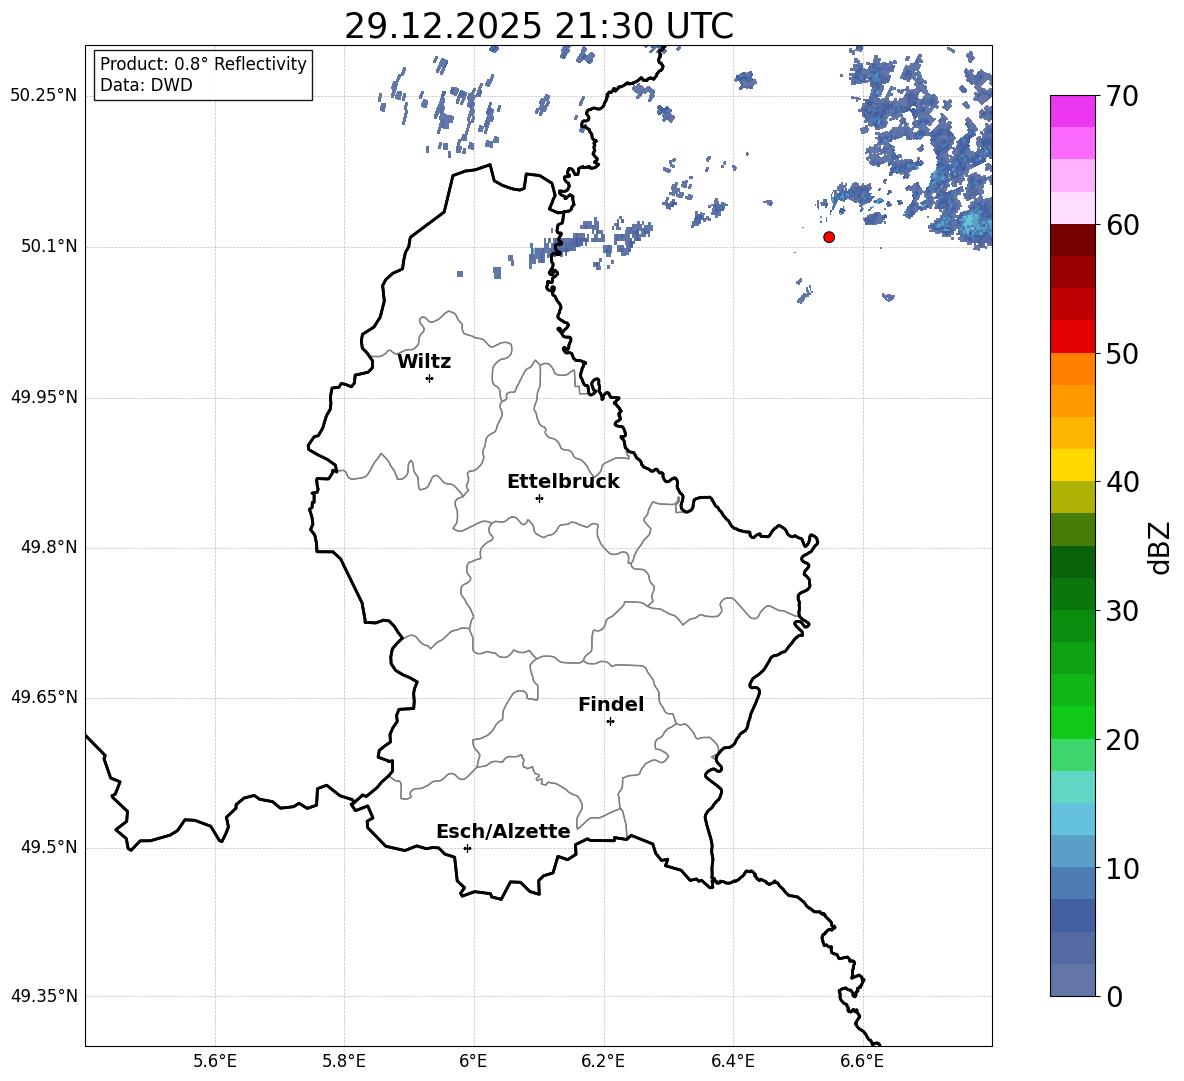Click the Data: DWD text
The image size is (1184, 1081).
(x=146, y=85)
